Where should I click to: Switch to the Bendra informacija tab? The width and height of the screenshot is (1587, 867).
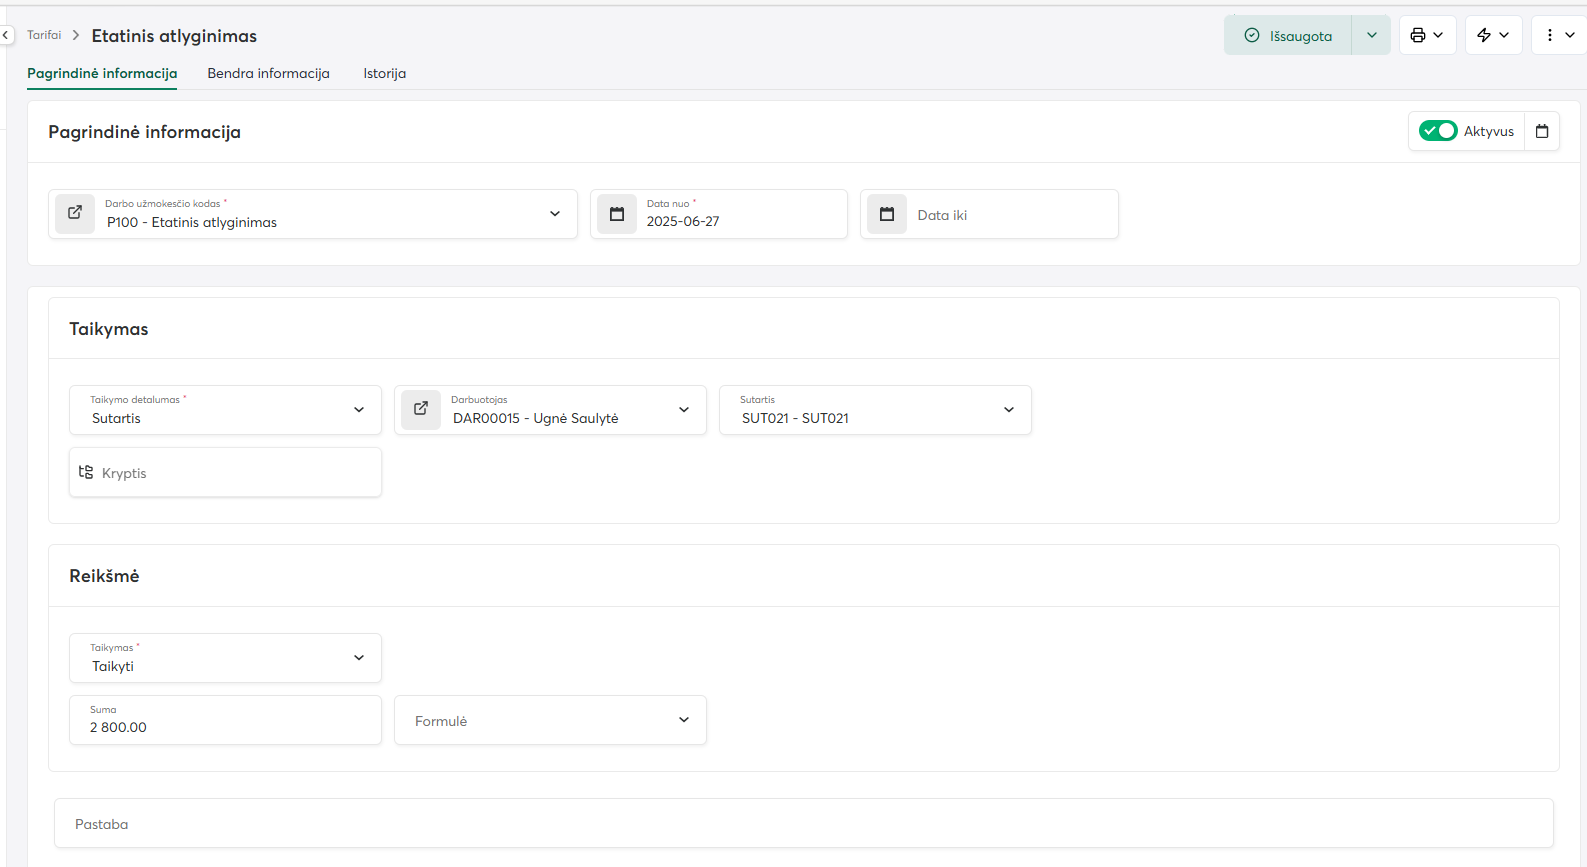pyautogui.click(x=268, y=73)
